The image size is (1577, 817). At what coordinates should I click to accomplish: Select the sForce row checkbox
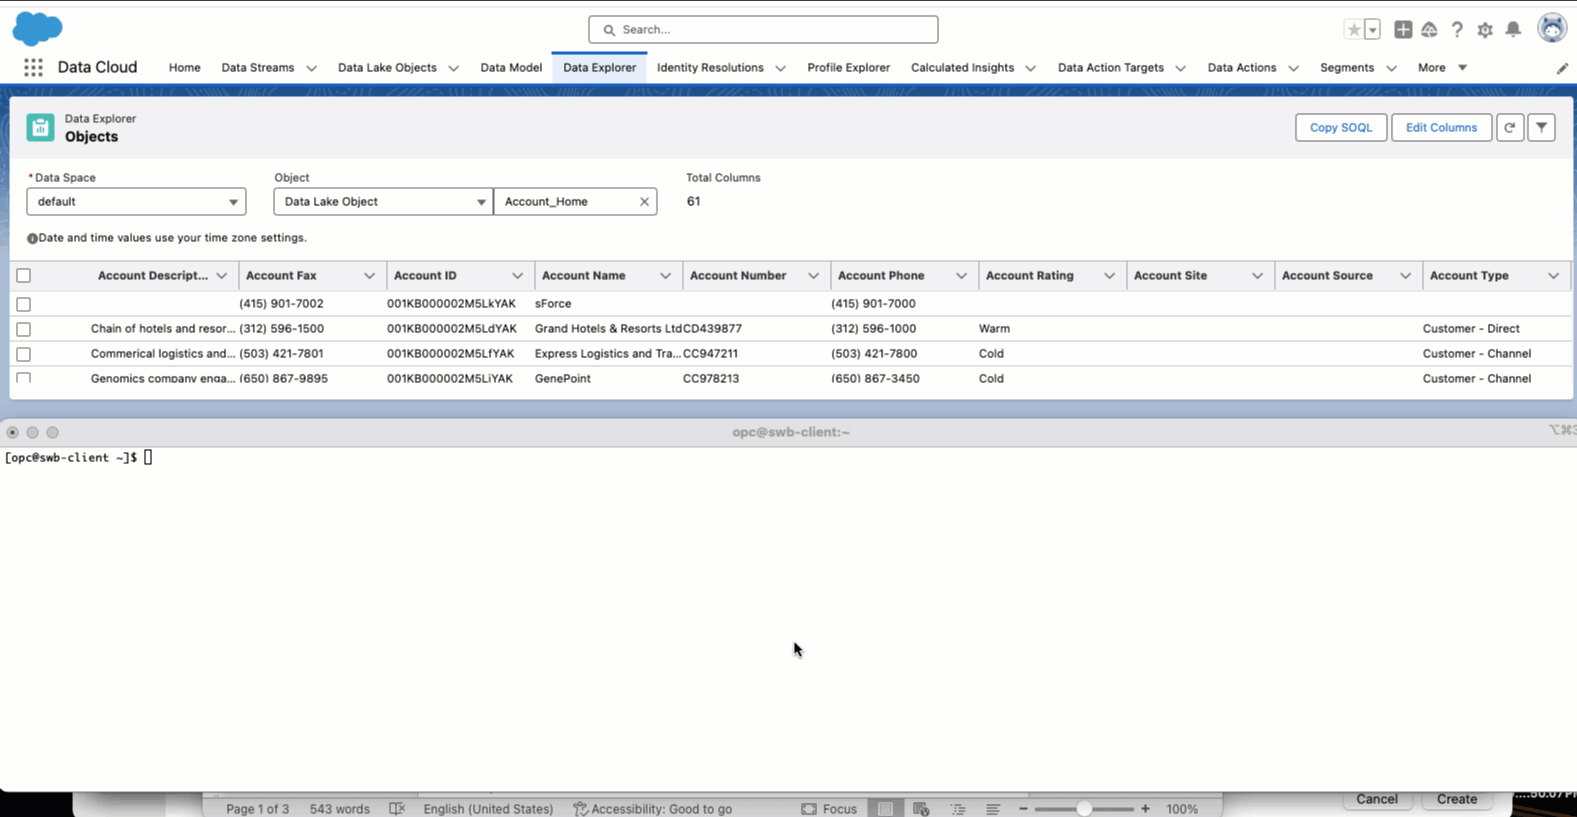pos(24,304)
